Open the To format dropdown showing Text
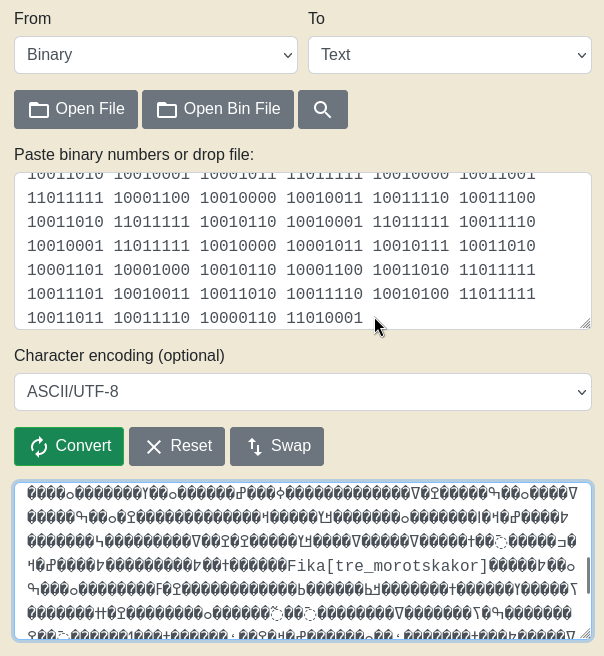 coord(450,55)
